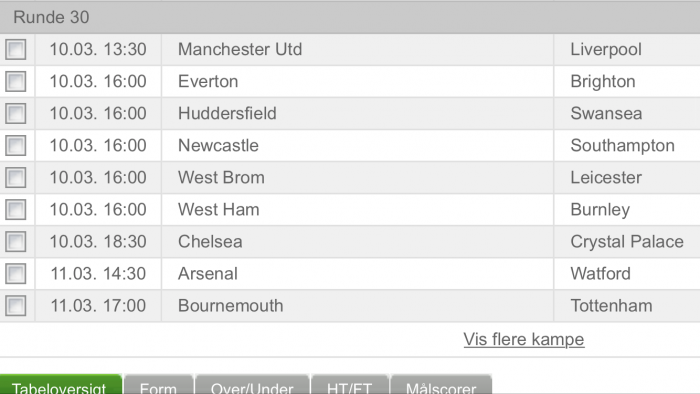Enable the West Ham vs Burnley checkbox

pyautogui.click(x=16, y=210)
